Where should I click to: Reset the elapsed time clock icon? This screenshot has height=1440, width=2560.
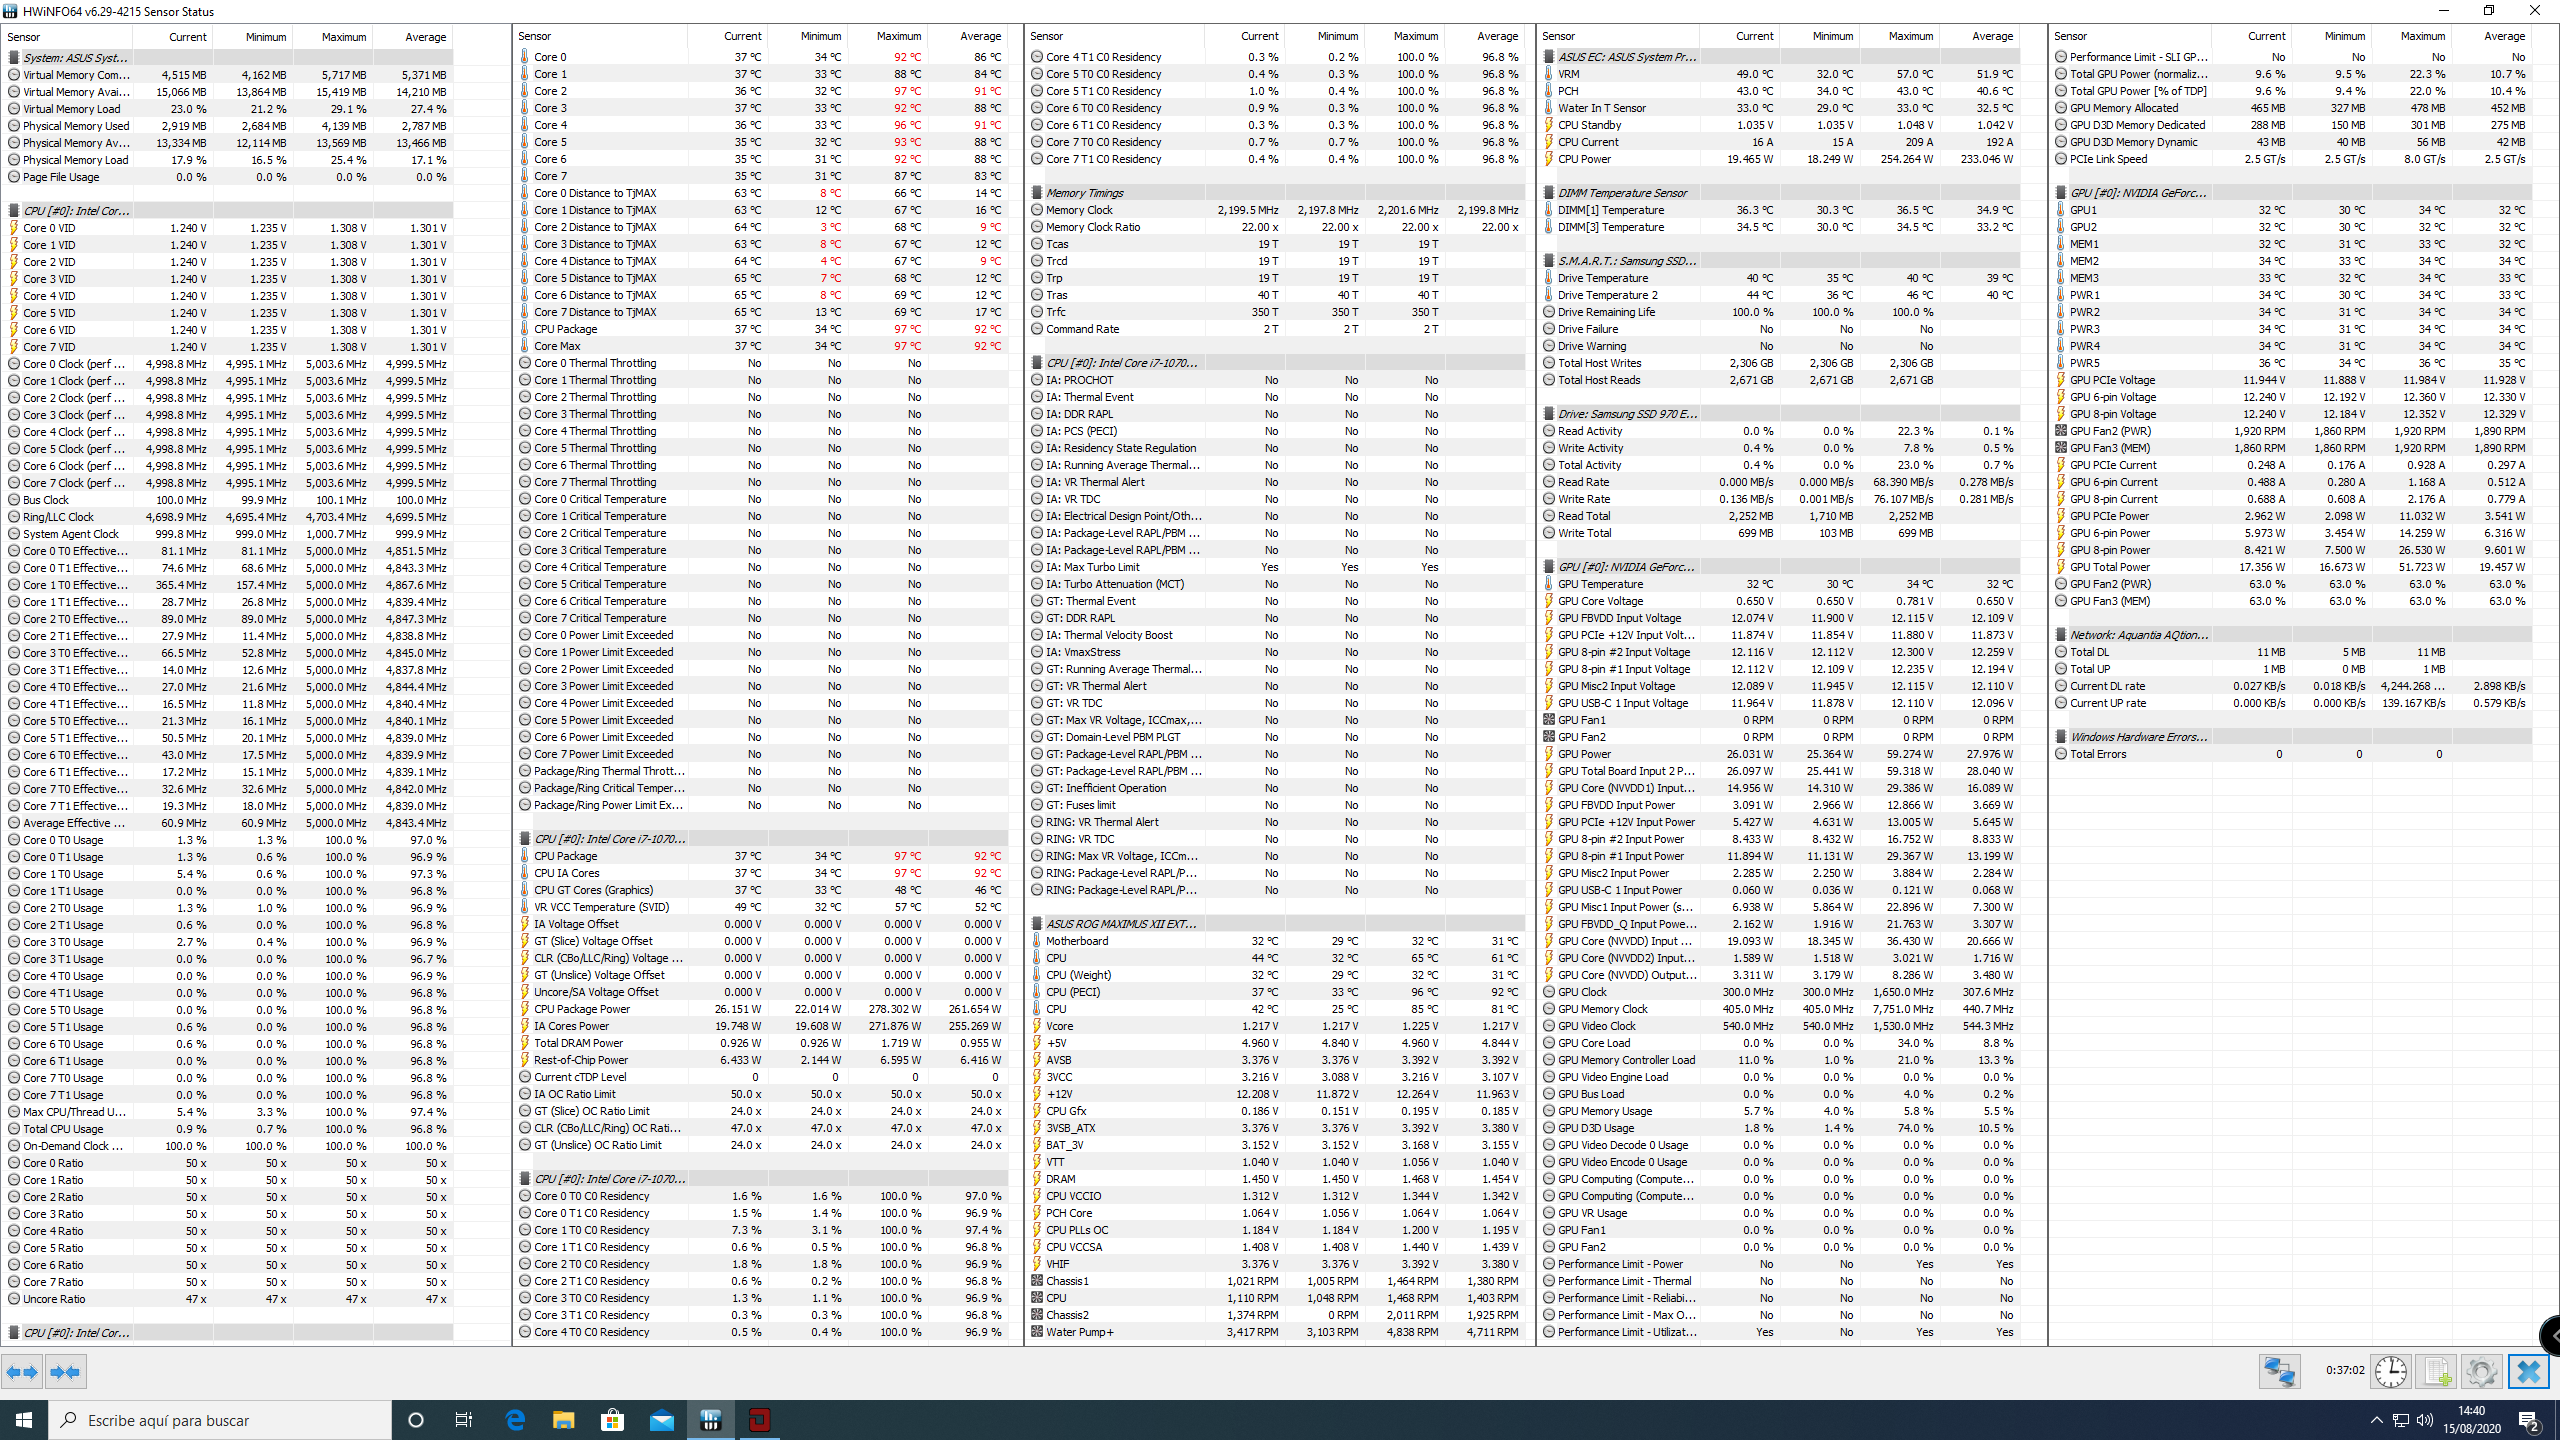[x=2391, y=1371]
